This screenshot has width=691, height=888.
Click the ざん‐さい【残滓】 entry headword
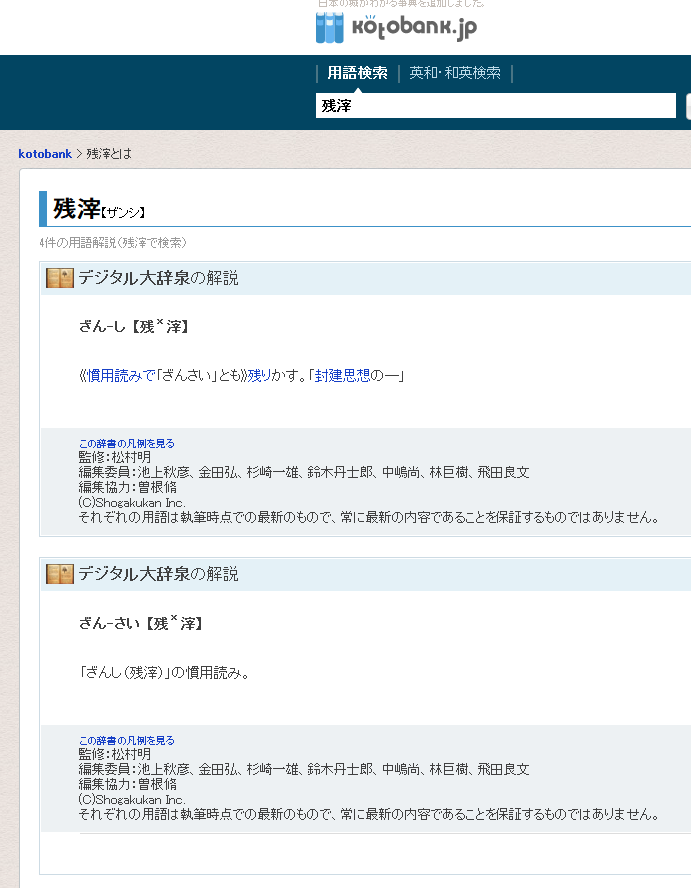[x=141, y=623]
